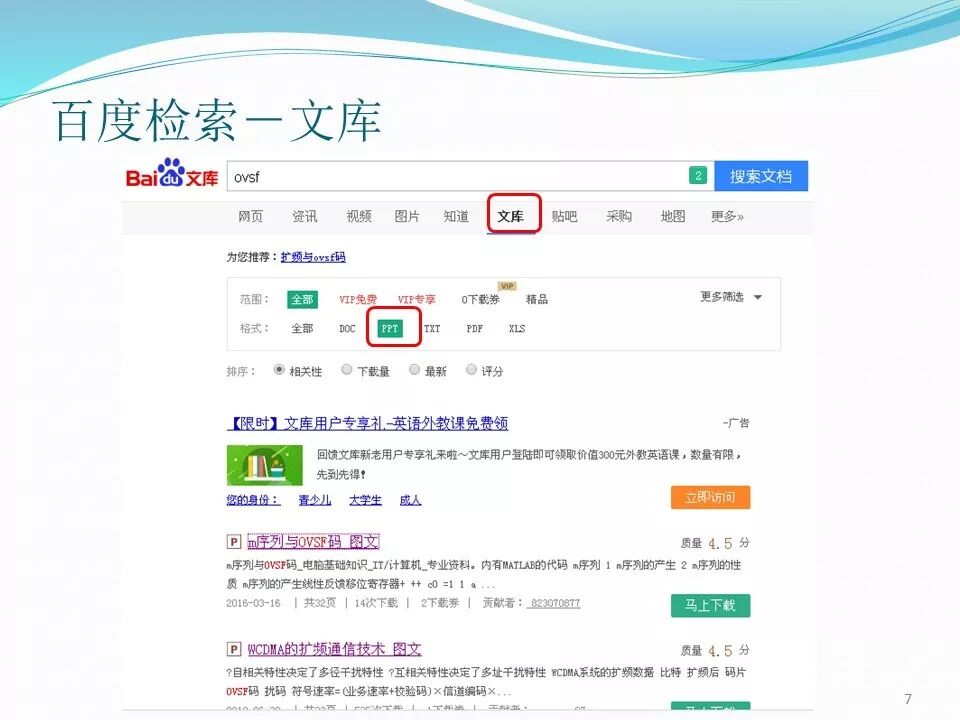Click the 14次下载 text in first result
This screenshot has height=720, width=960.
point(376,603)
